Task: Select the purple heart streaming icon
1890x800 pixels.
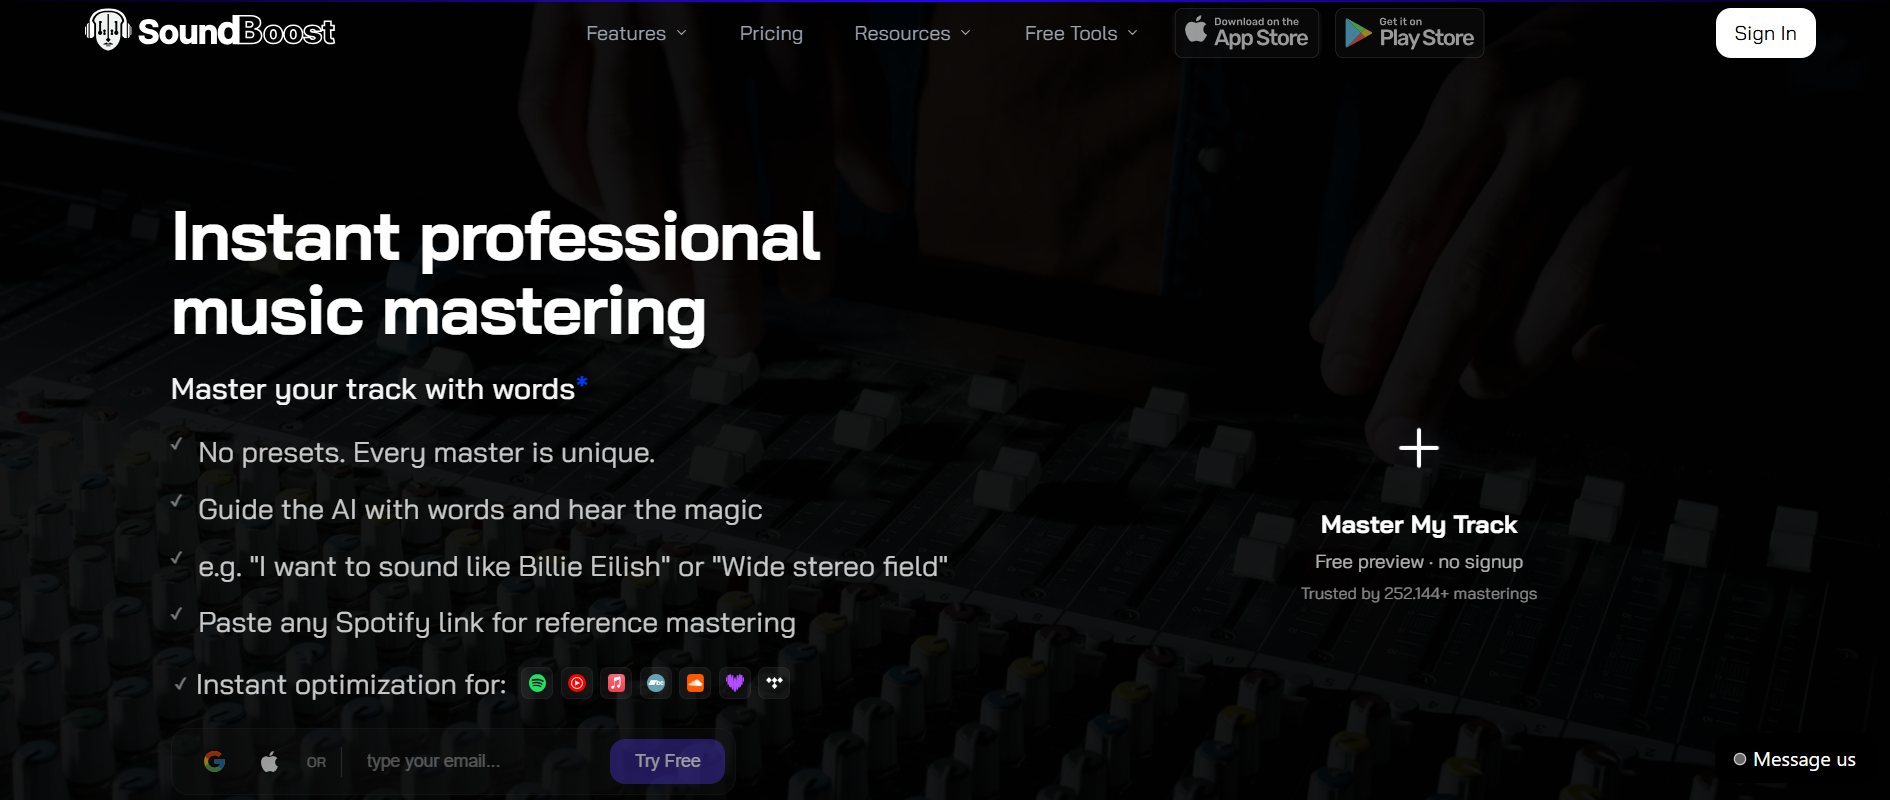Action: pyautogui.click(x=735, y=683)
